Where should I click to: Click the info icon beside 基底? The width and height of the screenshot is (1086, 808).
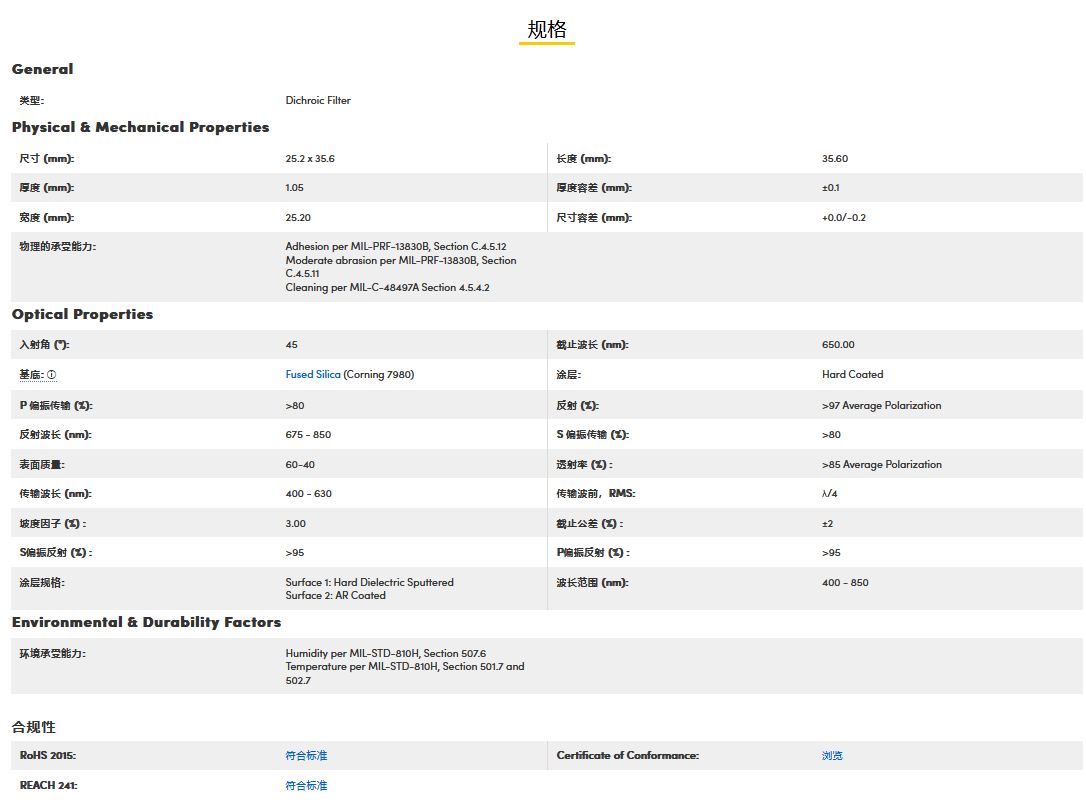(x=52, y=375)
